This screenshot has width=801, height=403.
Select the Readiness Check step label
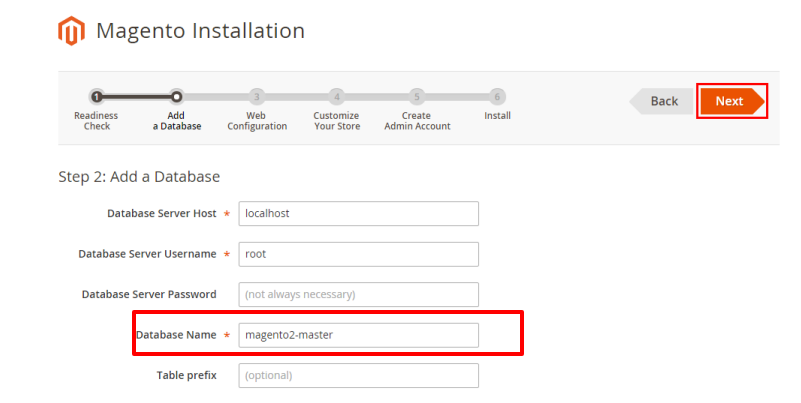click(x=97, y=121)
